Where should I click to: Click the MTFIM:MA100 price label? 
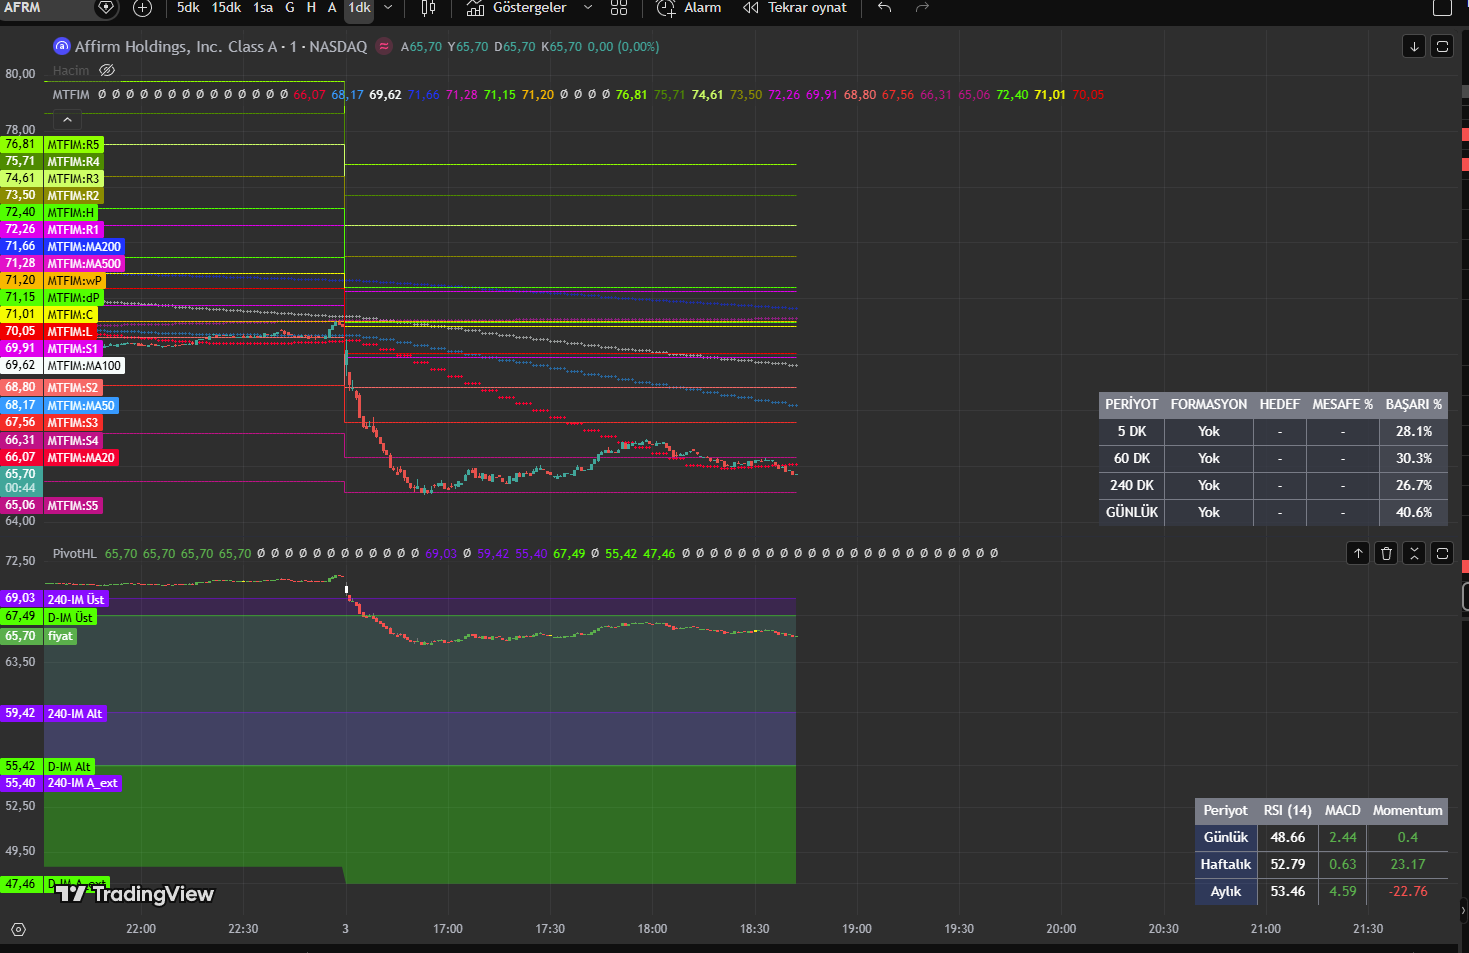pos(84,366)
